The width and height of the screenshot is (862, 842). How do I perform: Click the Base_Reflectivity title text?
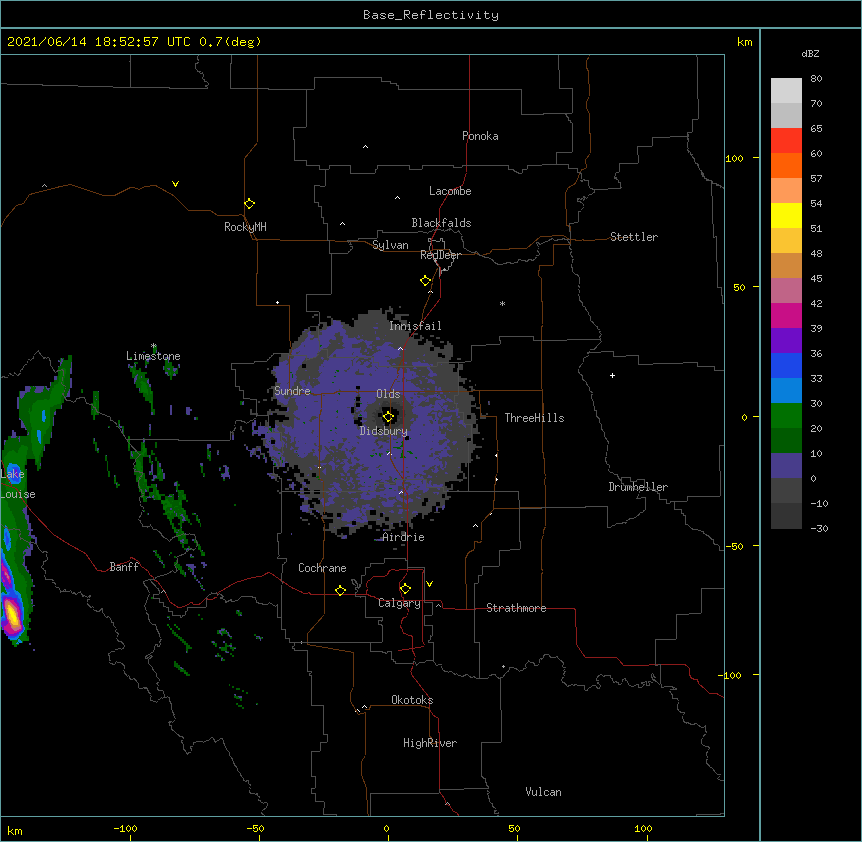click(431, 15)
